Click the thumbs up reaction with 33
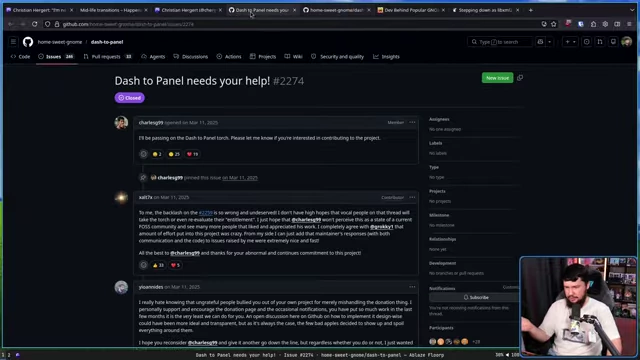Screen dimensions: 640x360 click(x=158, y=265)
